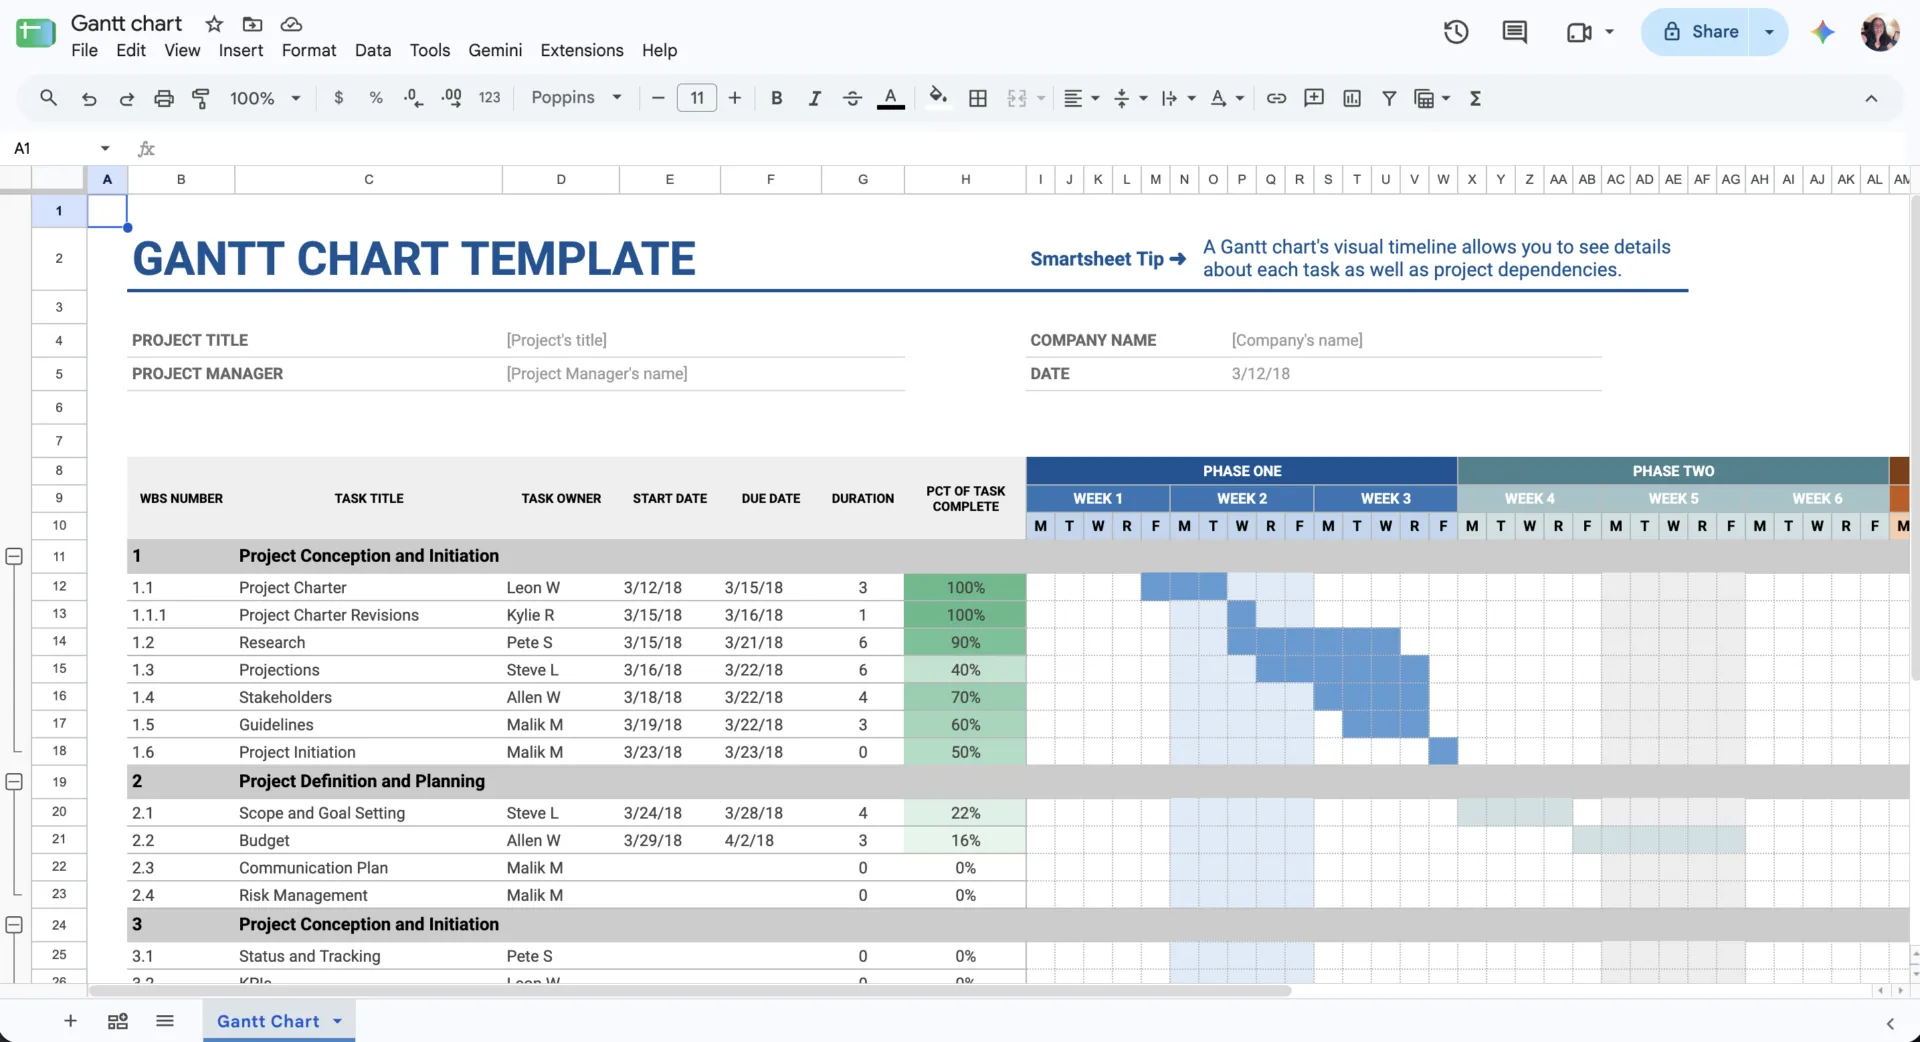Toggle italic formatting

point(814,98)
